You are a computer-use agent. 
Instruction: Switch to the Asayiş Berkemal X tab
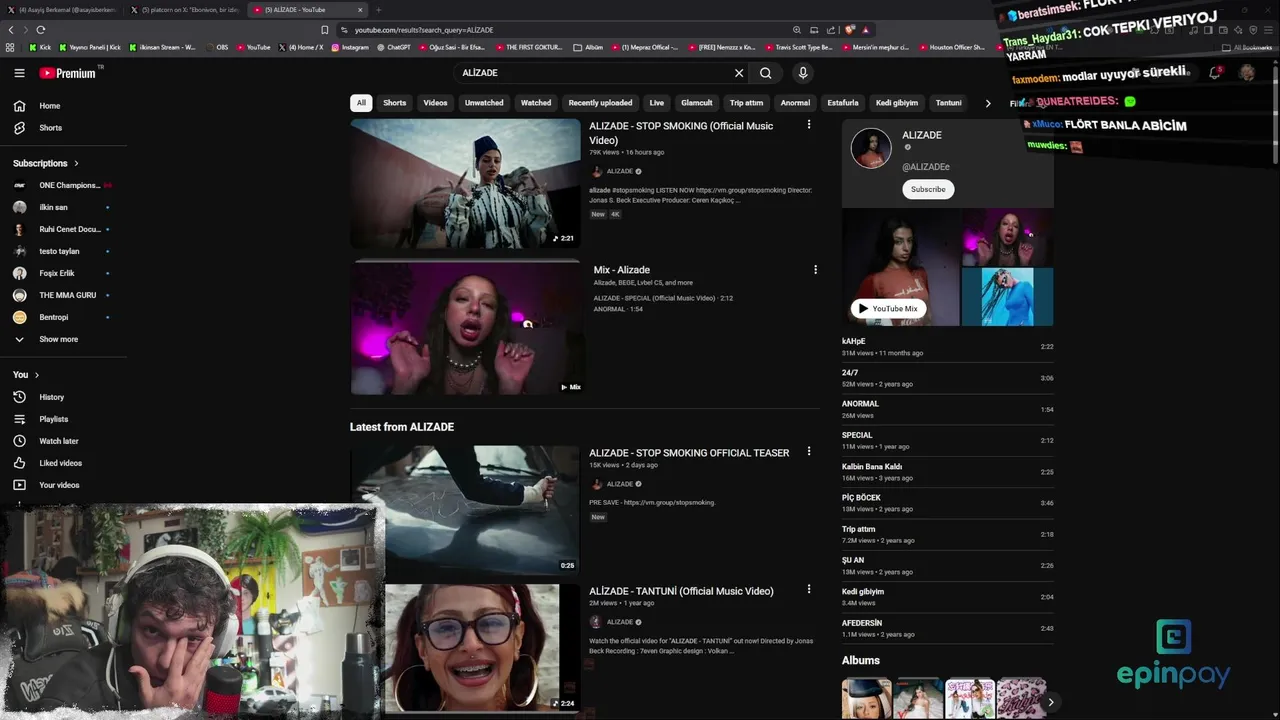point(62,10)
